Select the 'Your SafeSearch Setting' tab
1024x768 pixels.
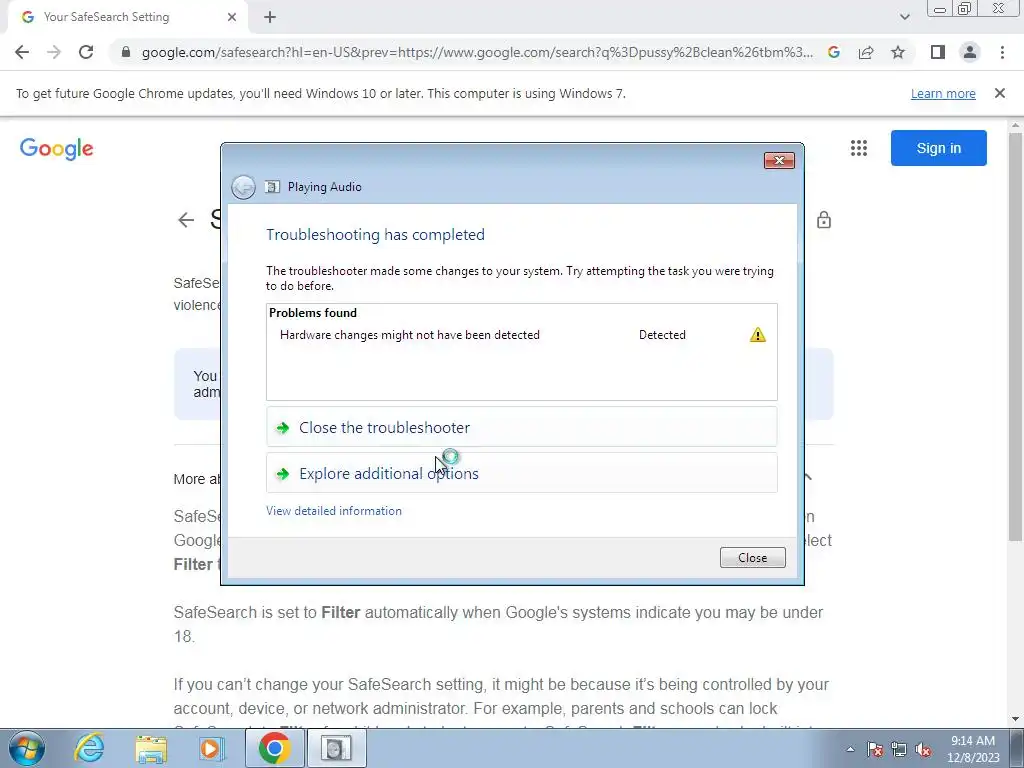[128, 17]
